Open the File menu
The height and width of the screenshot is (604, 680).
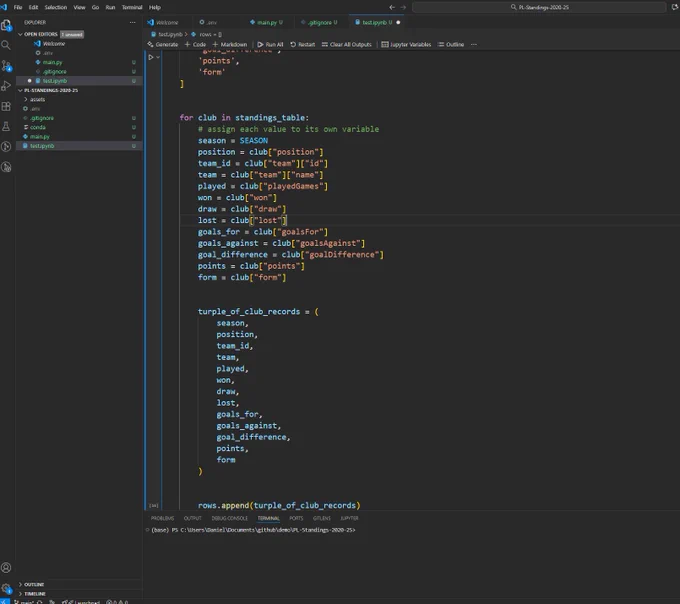tap(18, 7)
